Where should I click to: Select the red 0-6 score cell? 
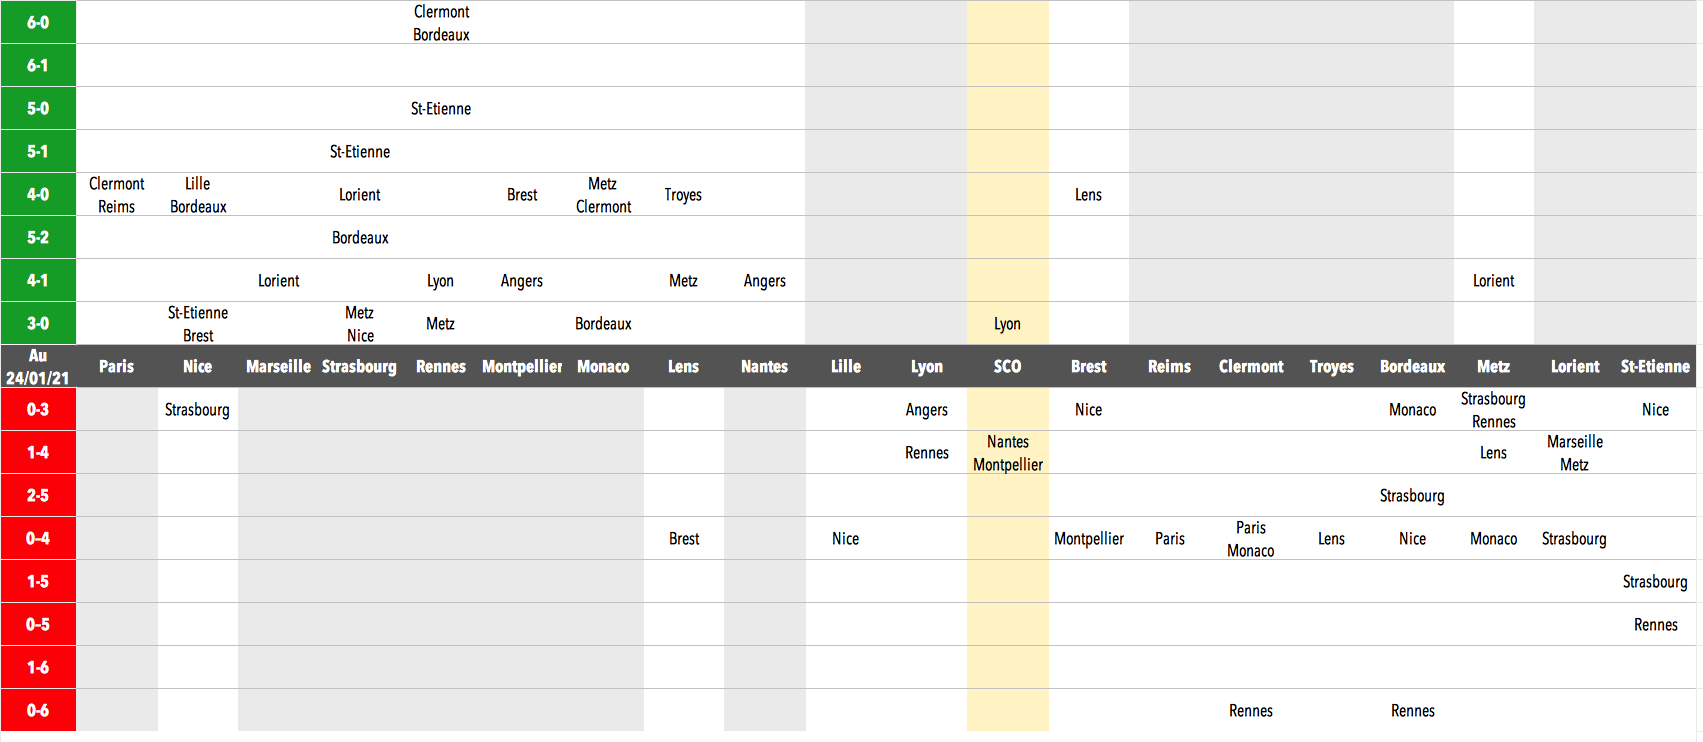38,710
